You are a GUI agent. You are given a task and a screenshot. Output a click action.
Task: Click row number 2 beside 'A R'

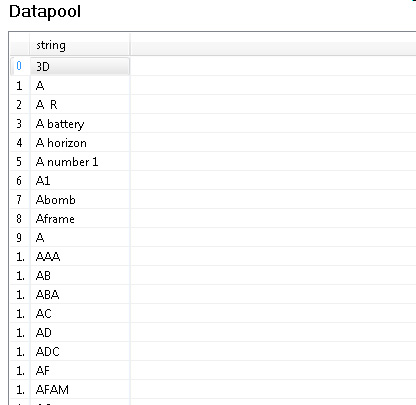coord(20,105)
